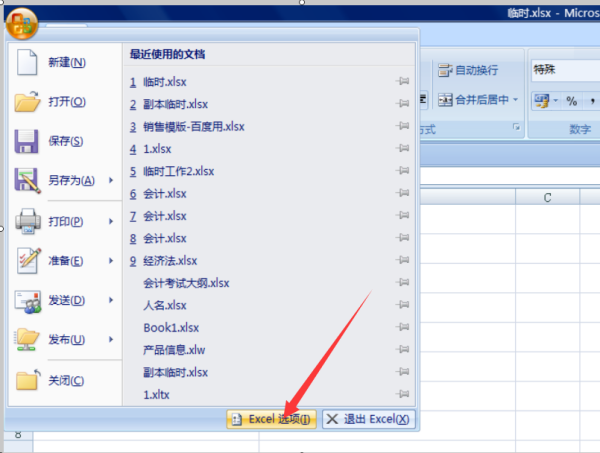Open the alignment group dialog launcher
Image resolution: width=600 pixels, height=453 pixels.
click(x=516, y=127)
